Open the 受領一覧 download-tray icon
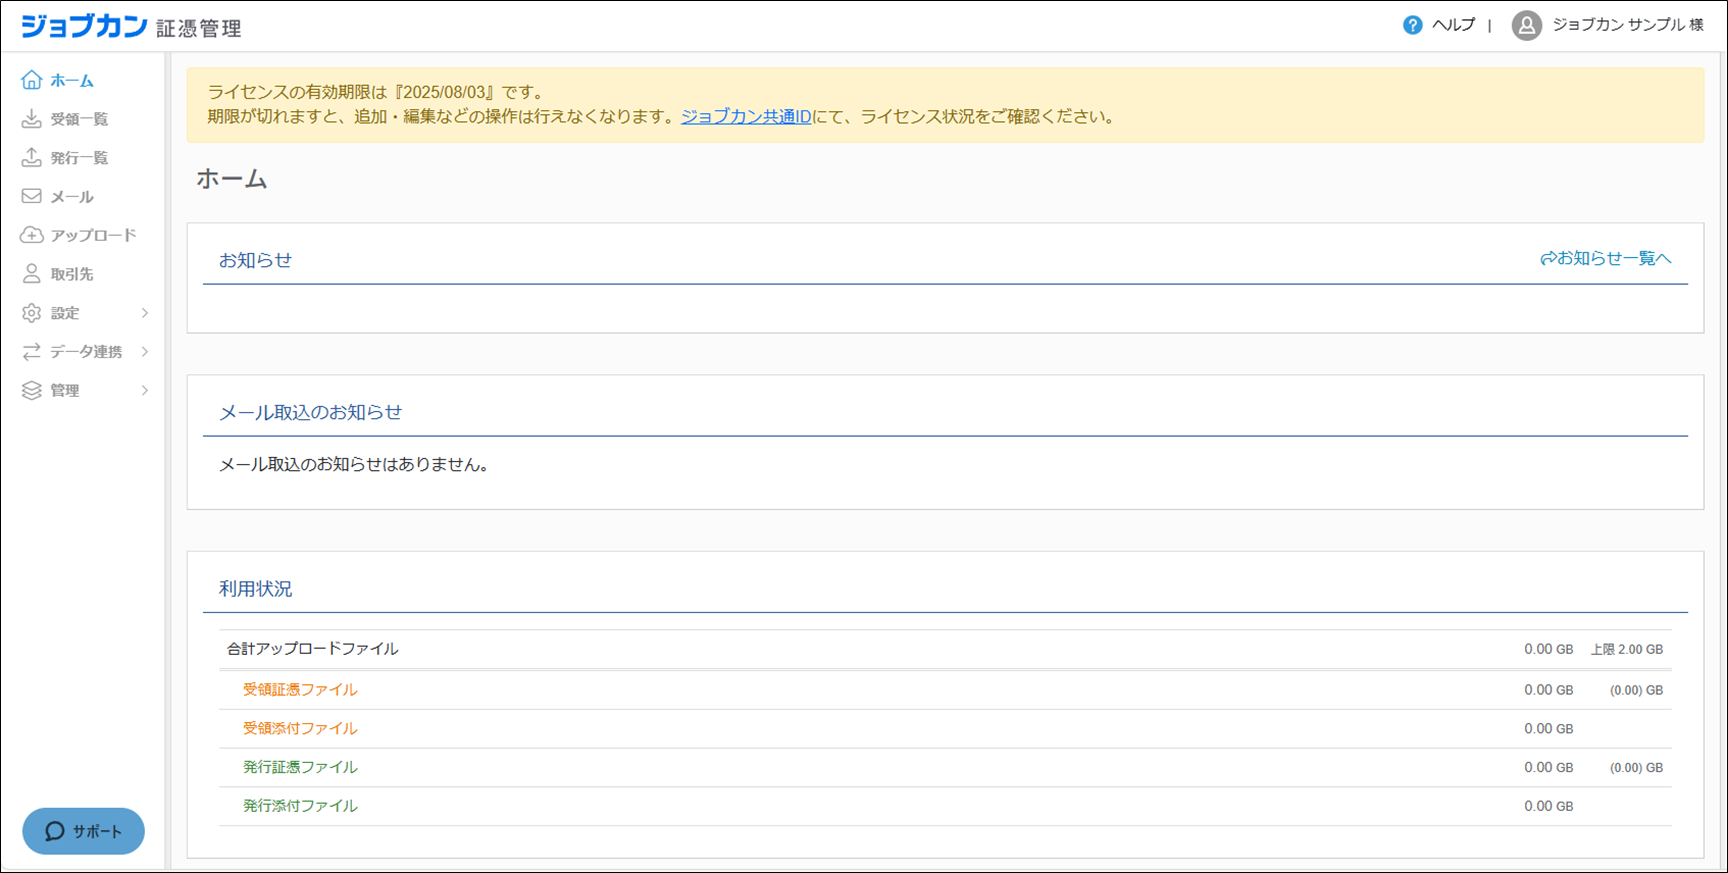The width and height of the screenshot is (1728, 873). (32, 119)
